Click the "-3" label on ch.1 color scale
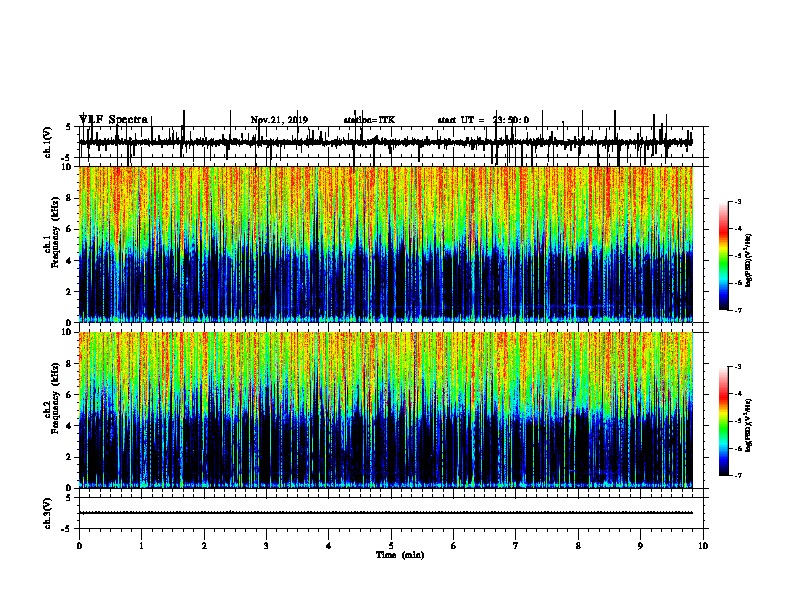 click(x=738, y=202)
